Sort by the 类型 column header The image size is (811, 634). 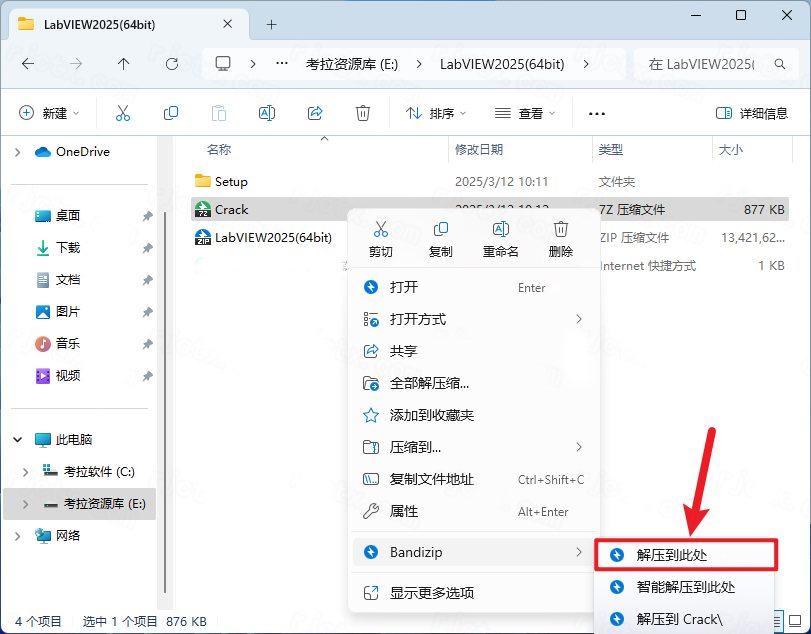click(x=610, y=150)
